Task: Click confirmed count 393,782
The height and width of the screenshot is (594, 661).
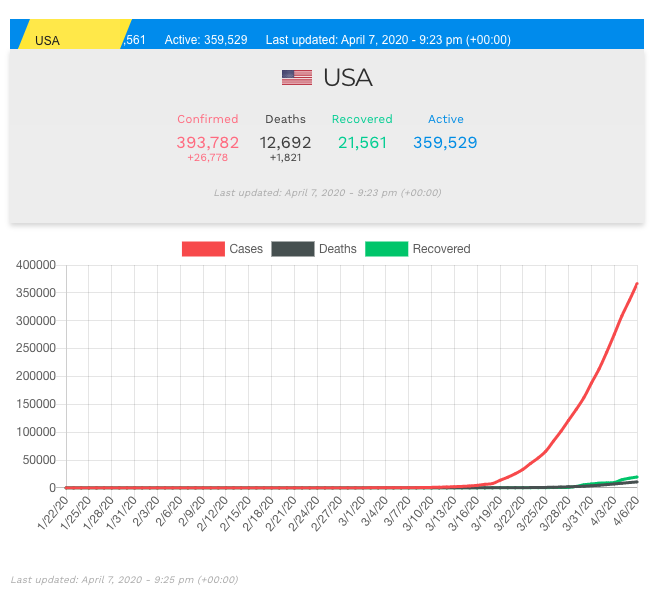Action: (x=207, y=142)
